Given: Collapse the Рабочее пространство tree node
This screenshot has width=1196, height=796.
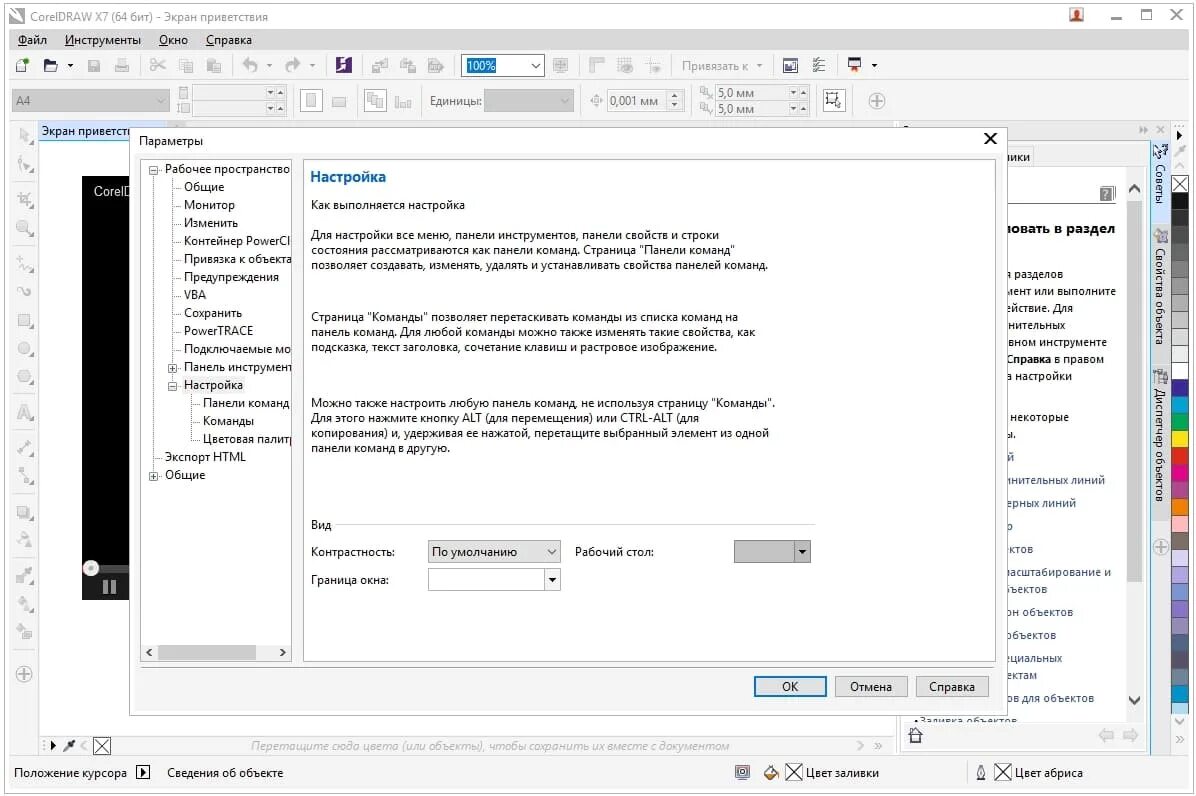Looking at the screenshot, I should click(x=153, y=170).
